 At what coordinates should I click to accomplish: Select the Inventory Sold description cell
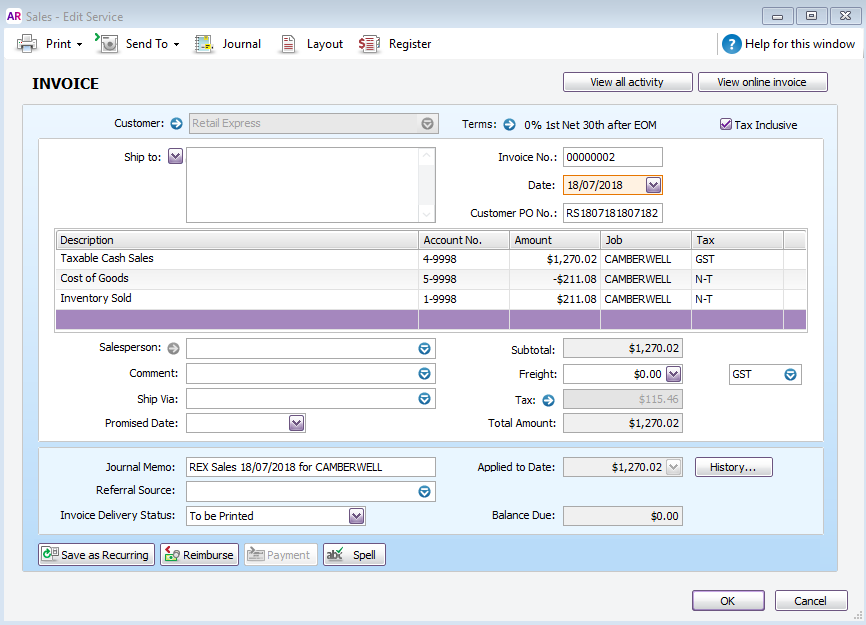(237, 299)
